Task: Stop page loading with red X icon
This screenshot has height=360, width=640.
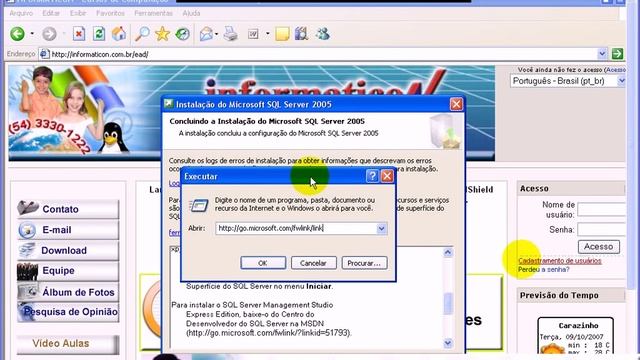Action: pos(79,34)
